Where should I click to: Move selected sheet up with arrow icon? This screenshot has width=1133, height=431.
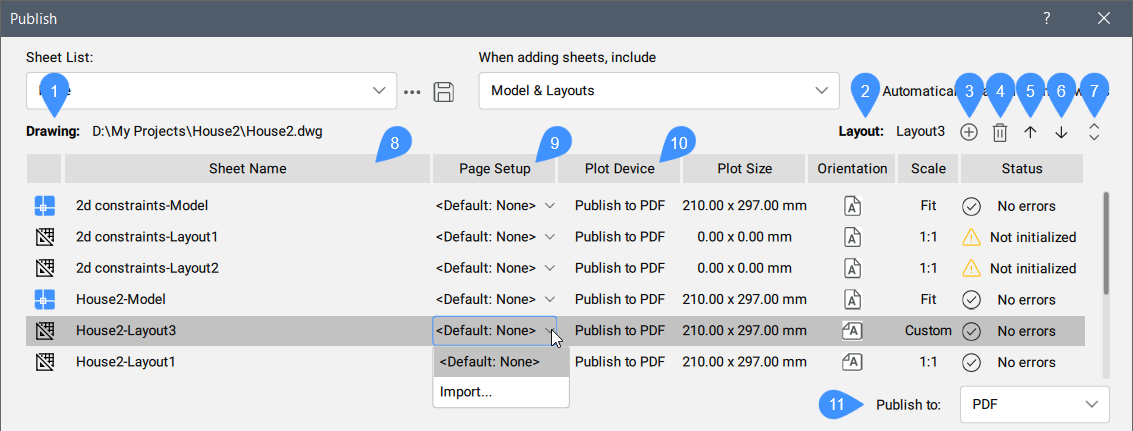(1030, 131)
